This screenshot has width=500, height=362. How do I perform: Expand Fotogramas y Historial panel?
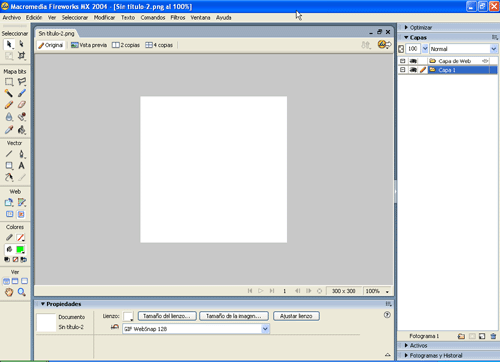[x=406, y=355]
